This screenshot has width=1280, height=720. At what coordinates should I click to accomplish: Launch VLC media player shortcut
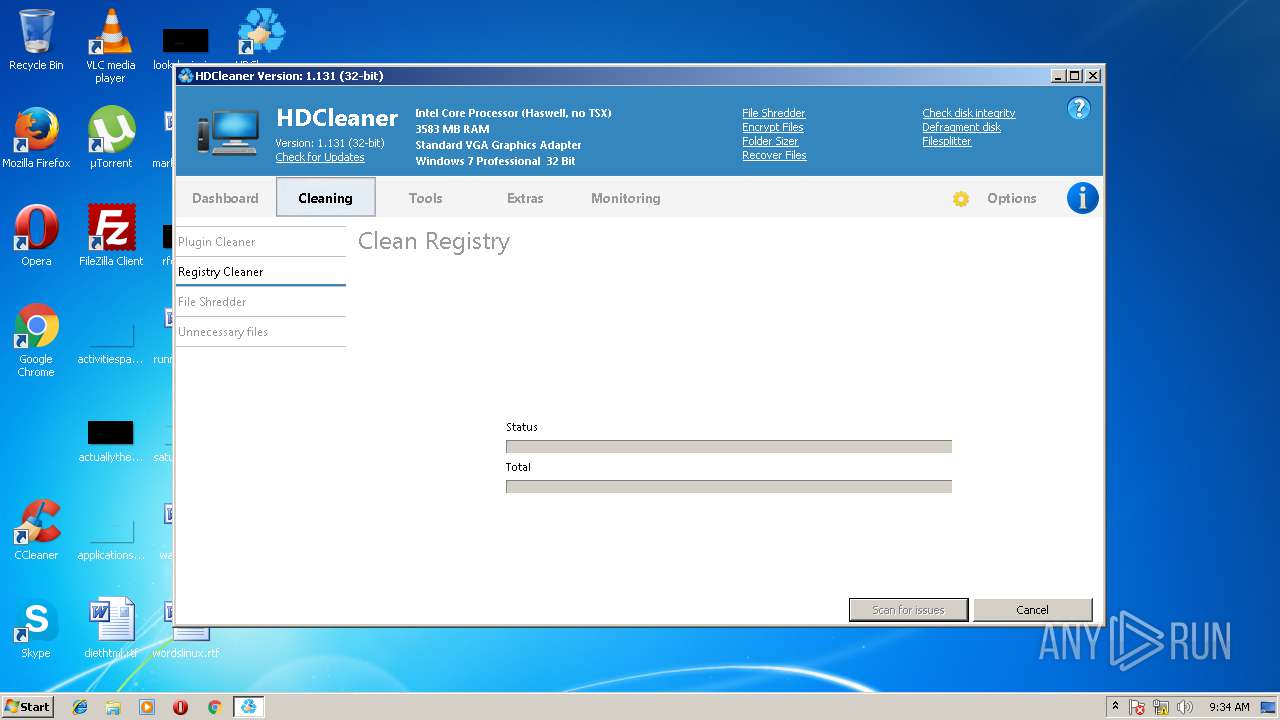[111, 46]
